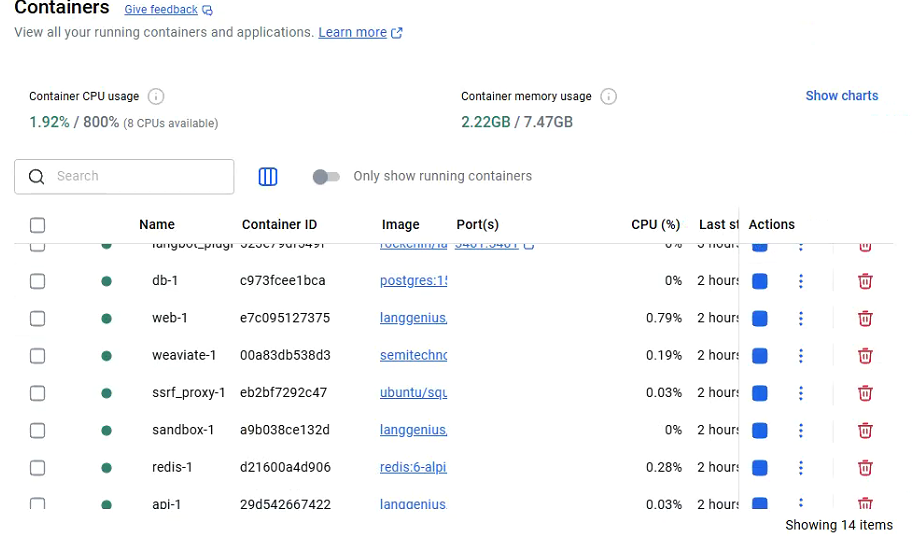Select the db-1 row checkbox
912x542 pixels.
click(x=37, y=281)
